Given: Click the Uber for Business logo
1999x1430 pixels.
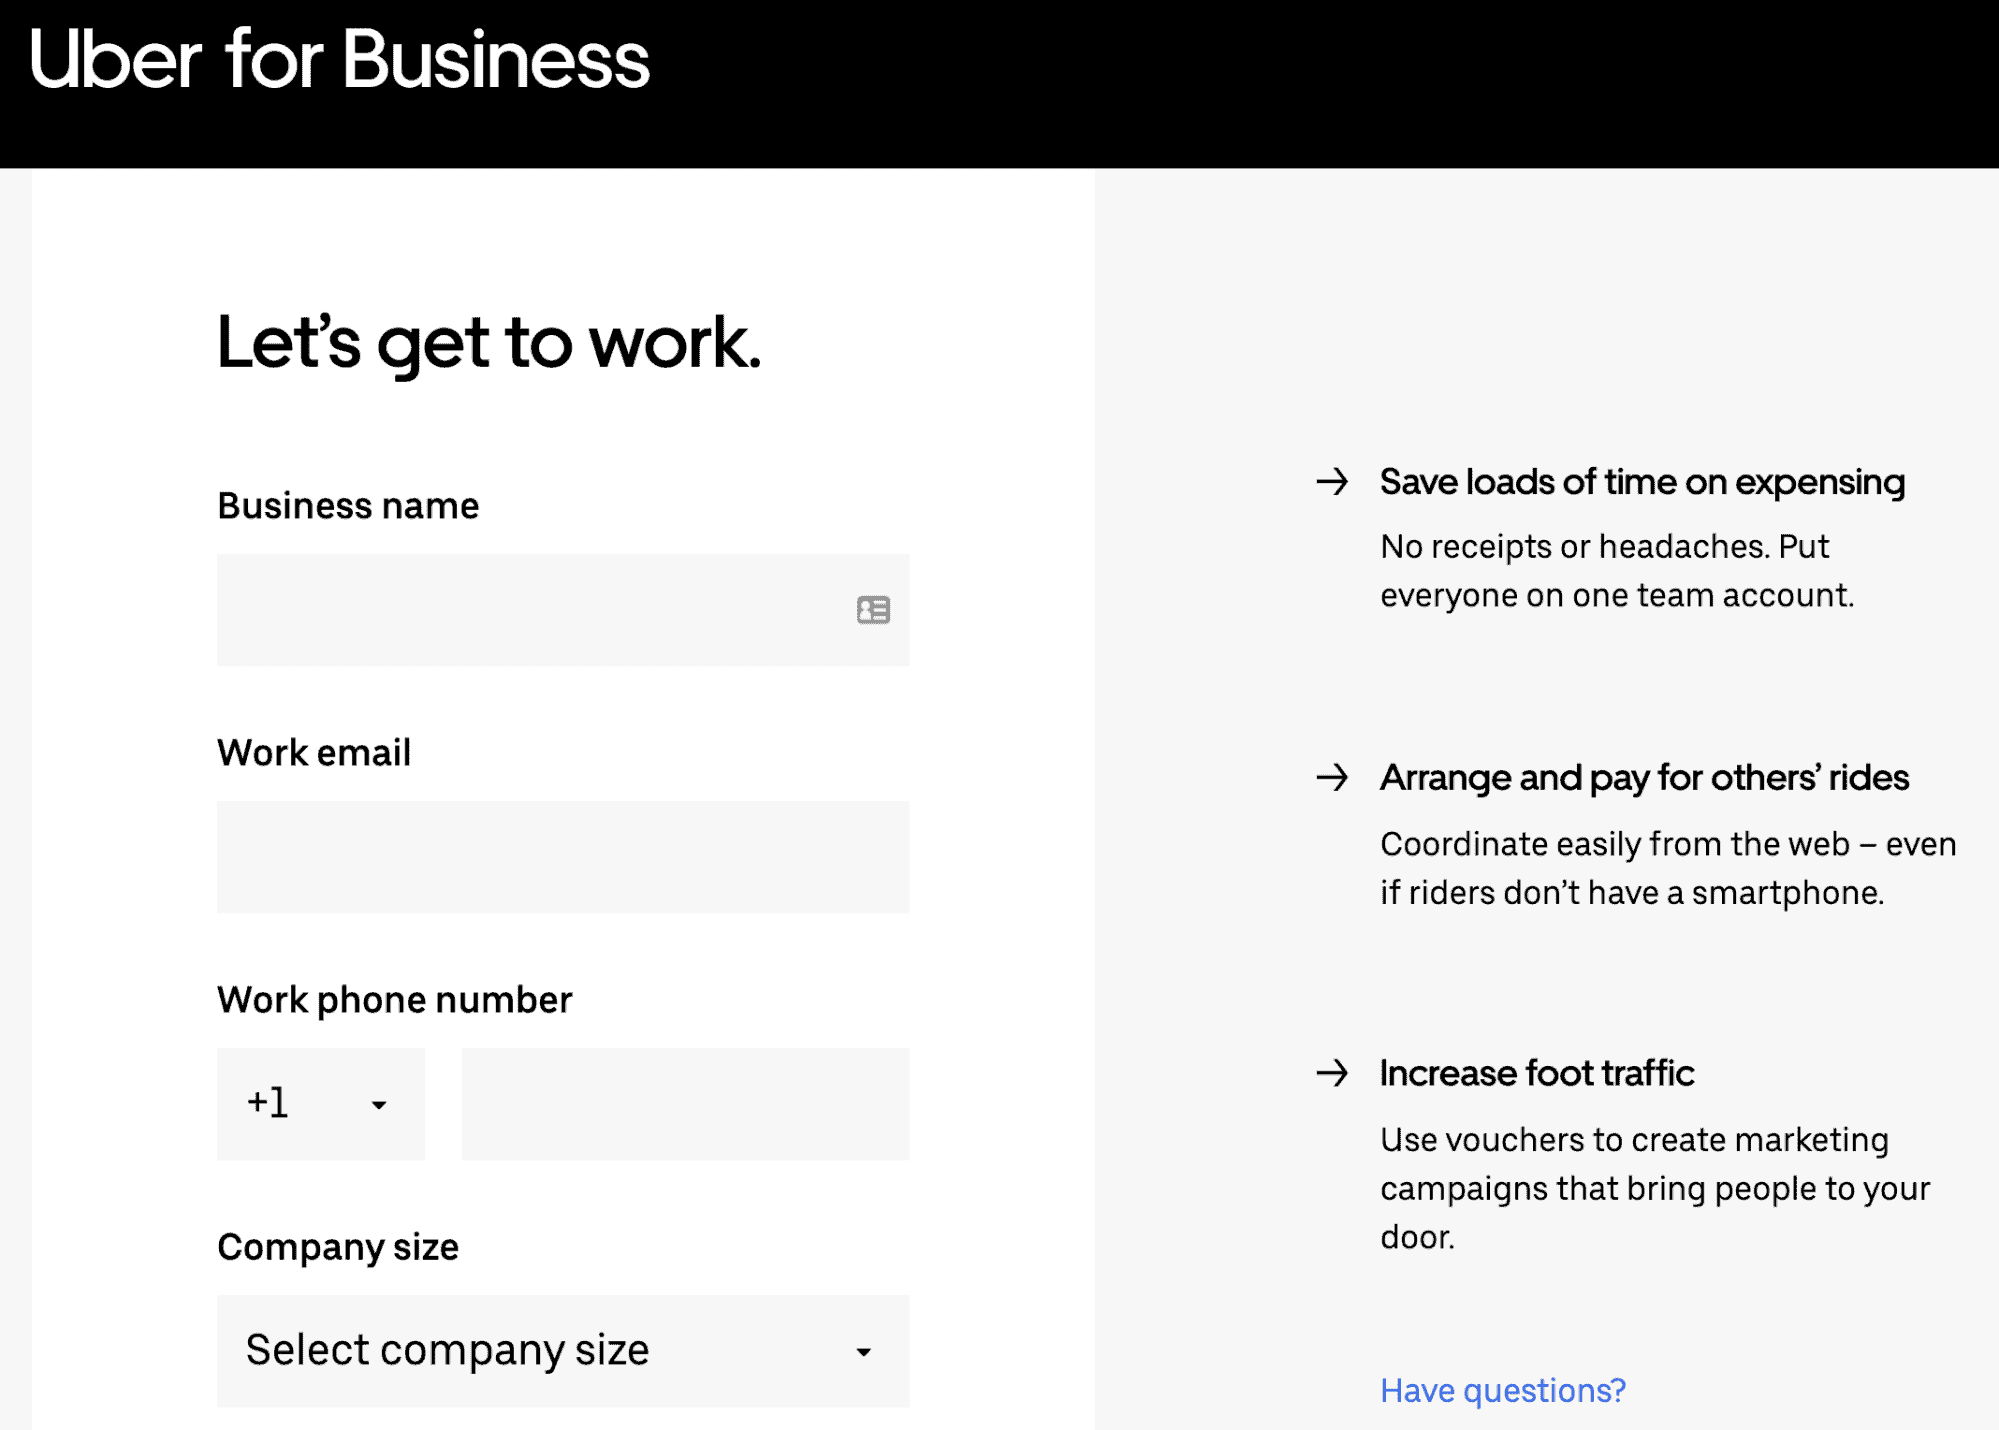Looking at the screenshot, I should pyautogui.click(x=339, y=60).
